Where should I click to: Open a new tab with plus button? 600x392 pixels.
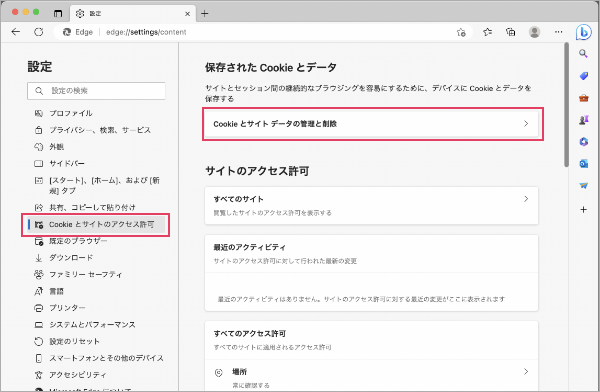click(205, 14)
